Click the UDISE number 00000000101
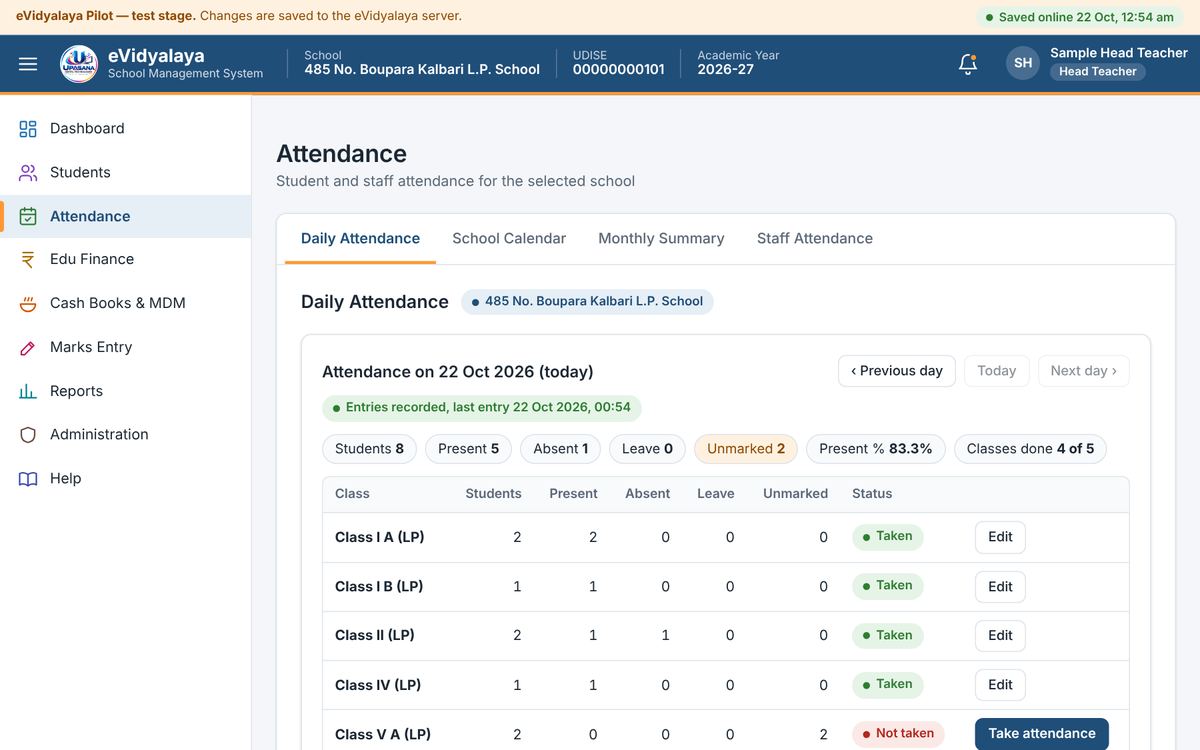Image resolution: width=1200 pixels, height=750 pixels. 619,70
